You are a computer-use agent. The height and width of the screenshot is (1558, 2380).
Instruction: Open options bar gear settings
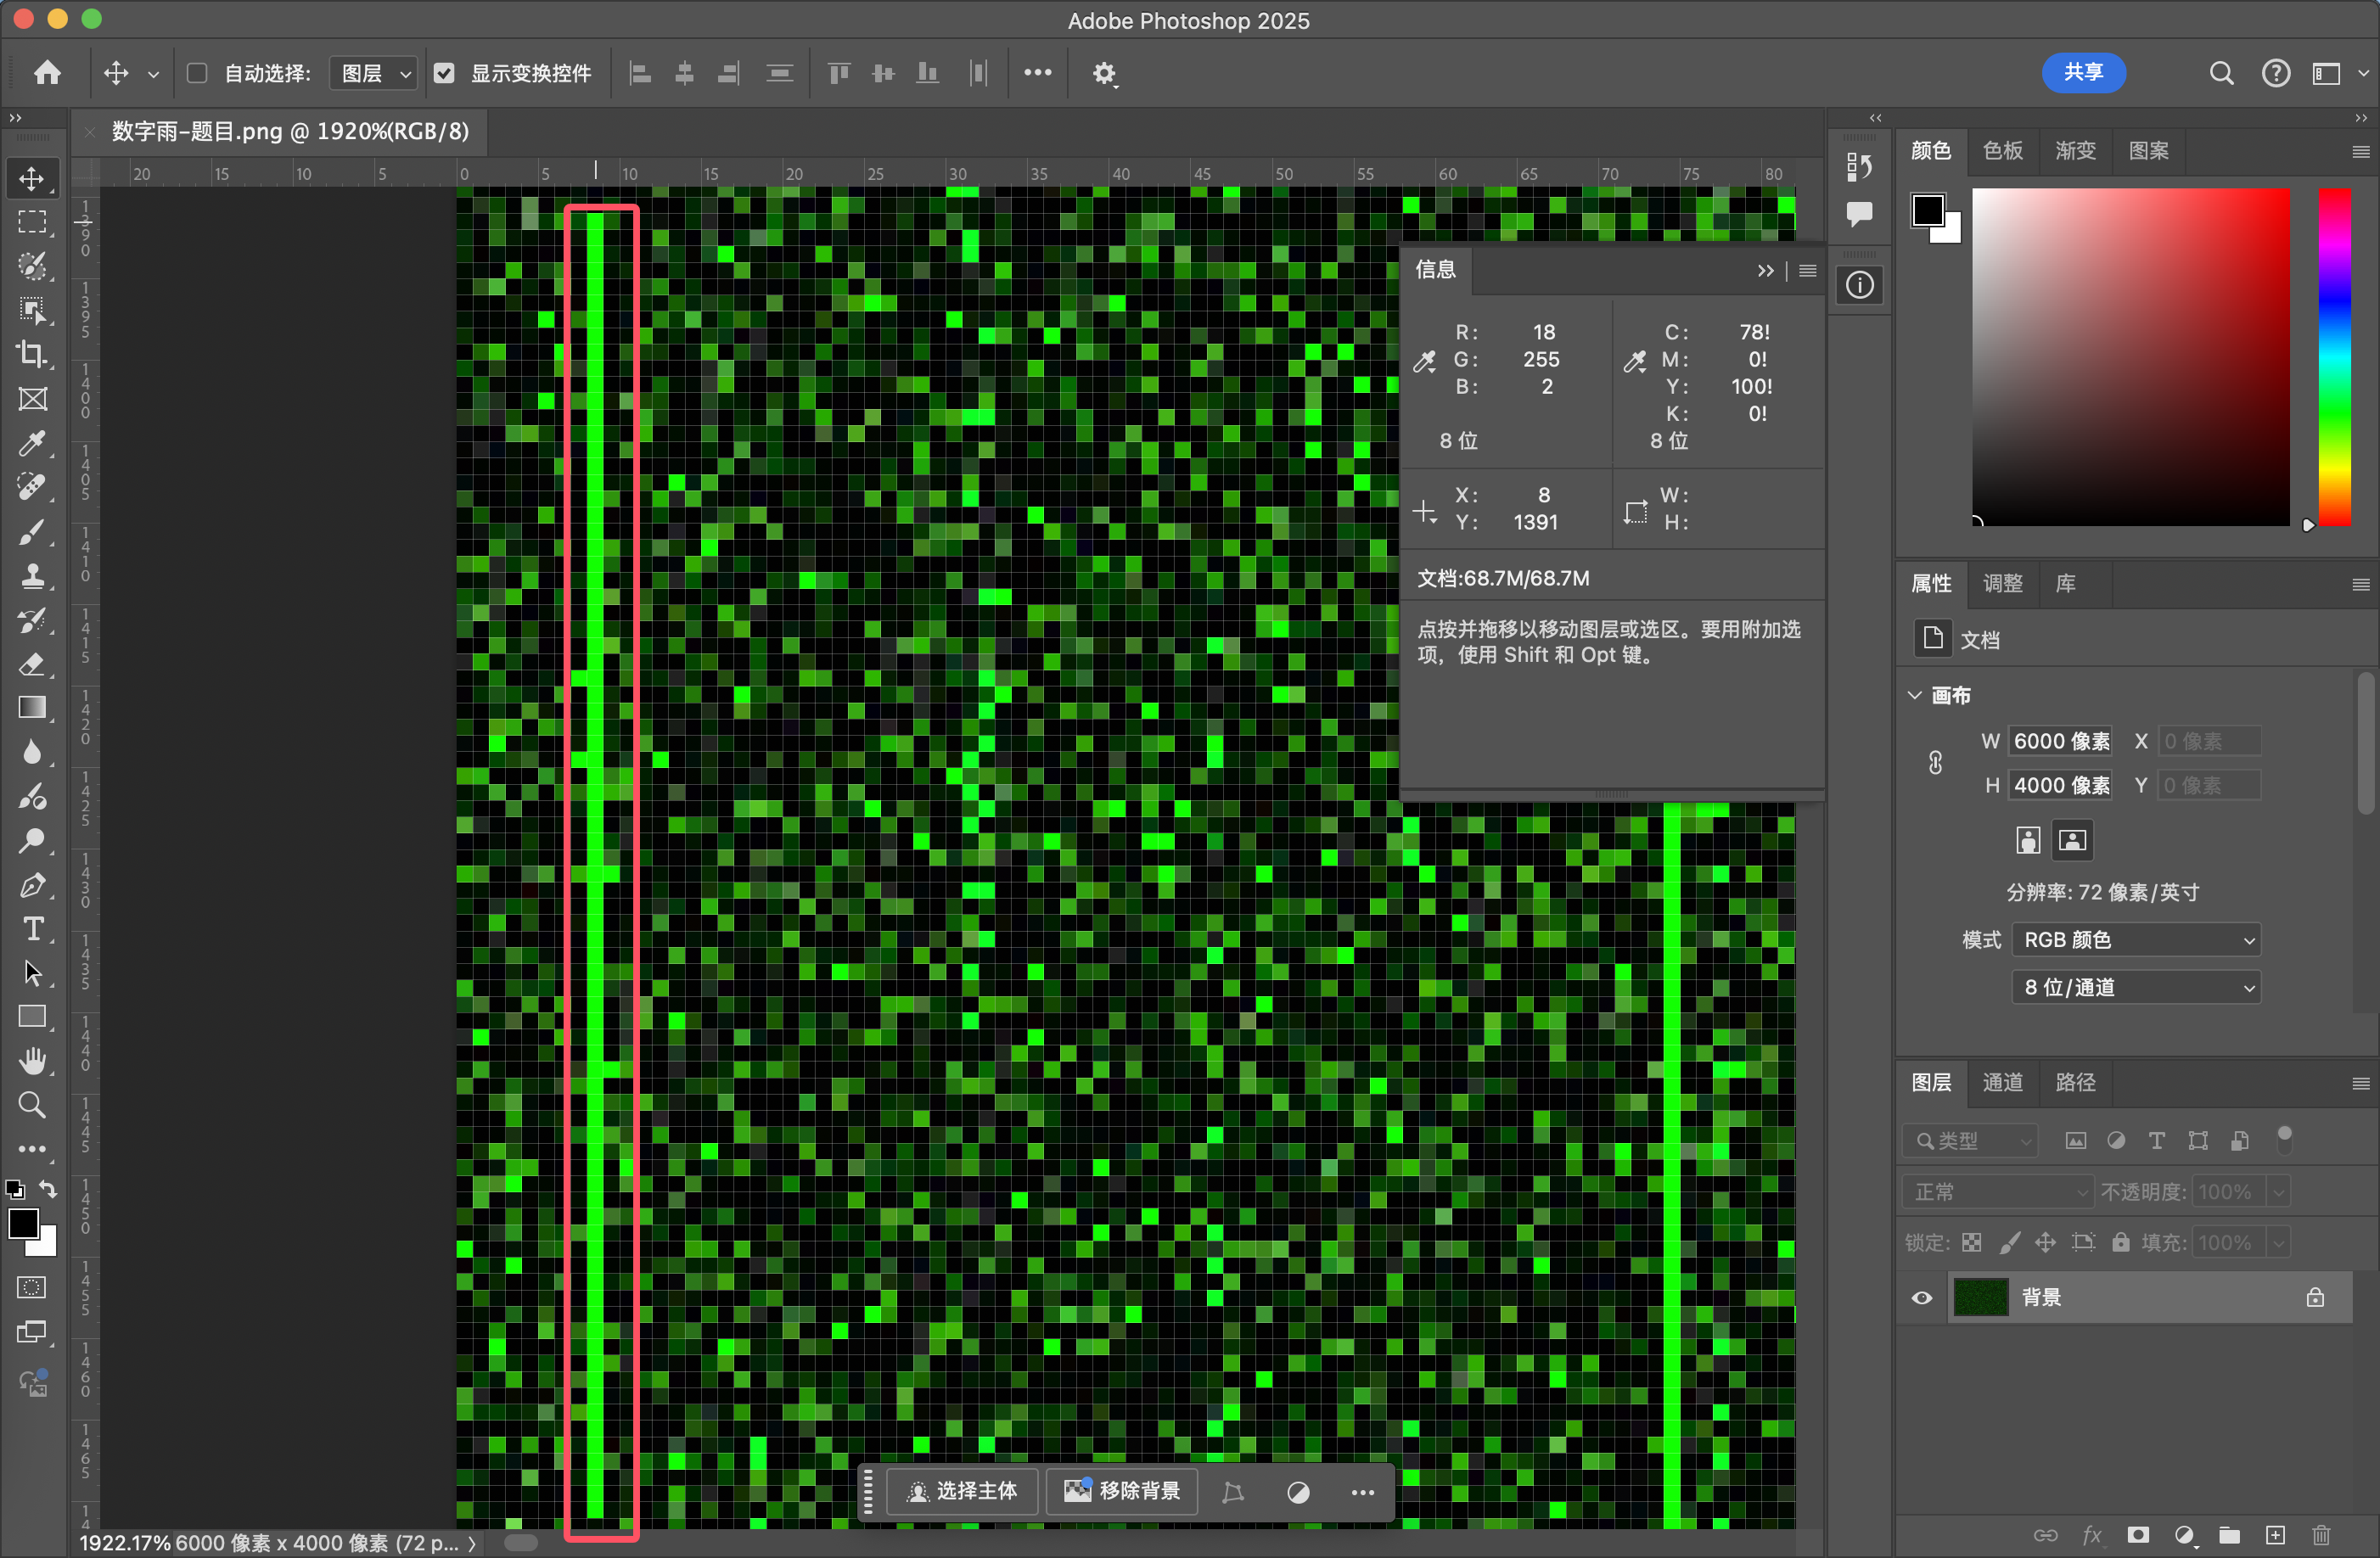(x=1104, y=74)
